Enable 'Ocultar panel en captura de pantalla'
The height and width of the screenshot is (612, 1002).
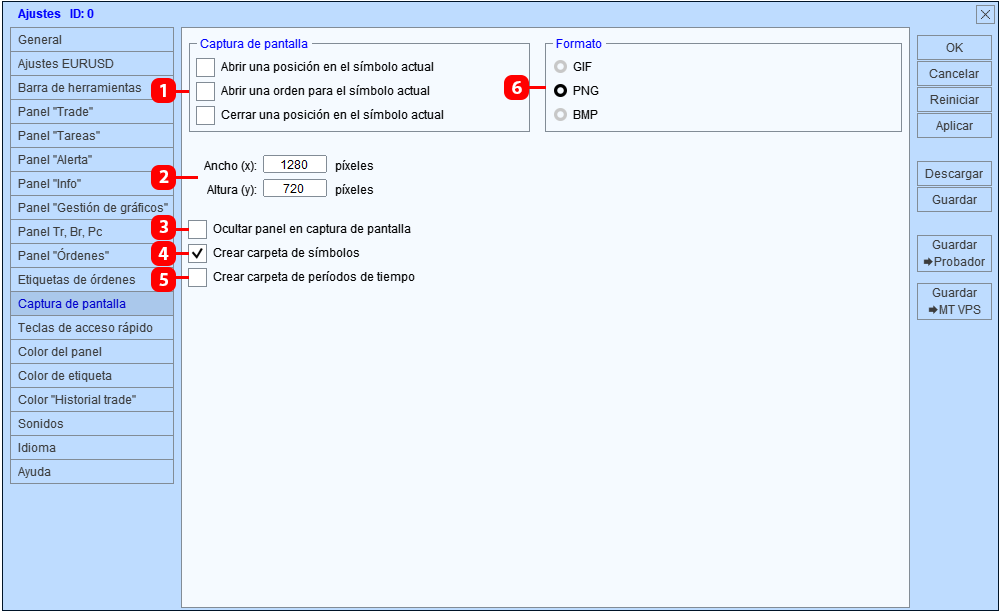coord(197,229)
